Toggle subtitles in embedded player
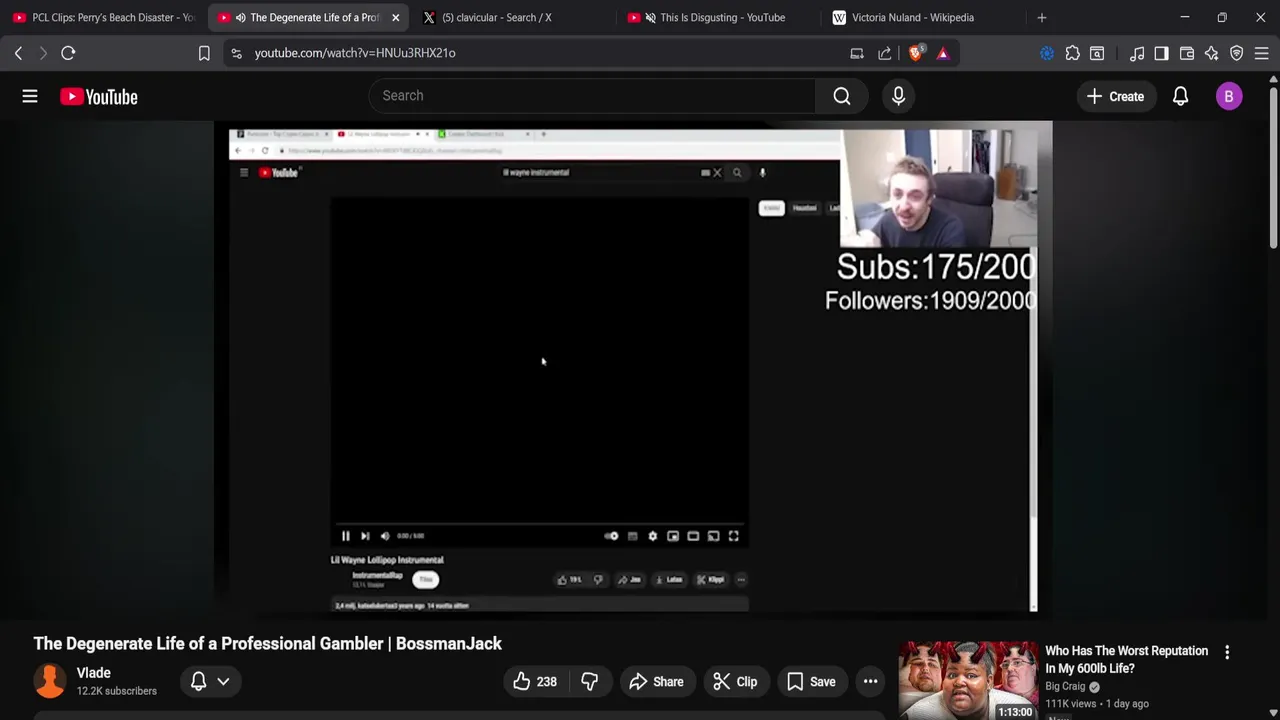This screenshot has width=1280, height=720. click(632, 536)
